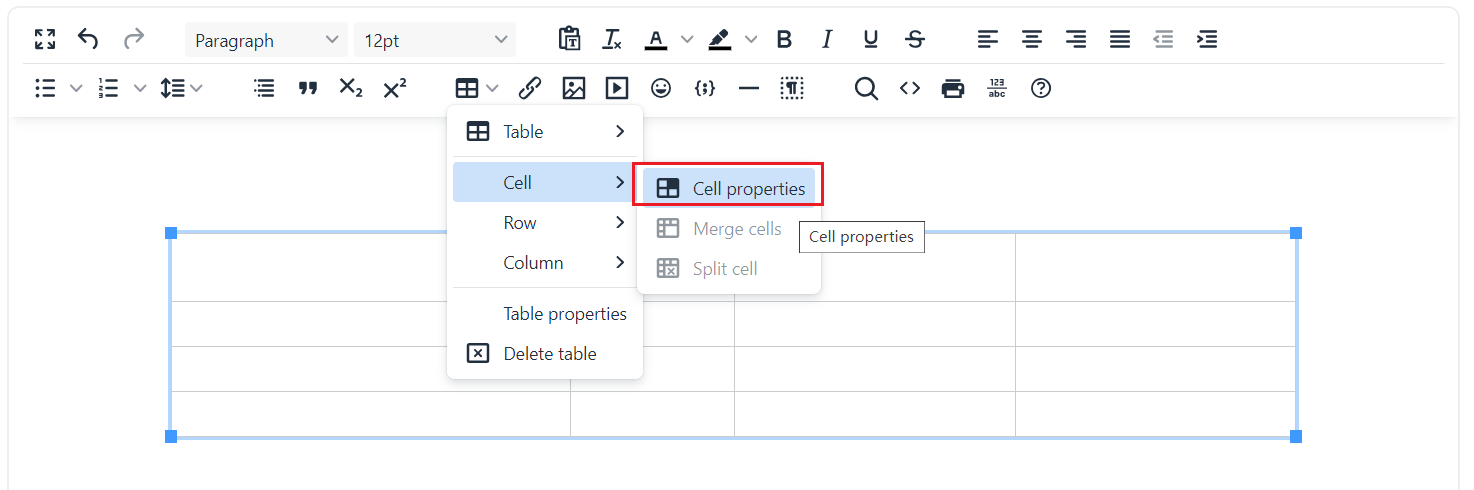
Task: Click the paste as text icon
Action: pyautogui.click(x=569, y=40)
